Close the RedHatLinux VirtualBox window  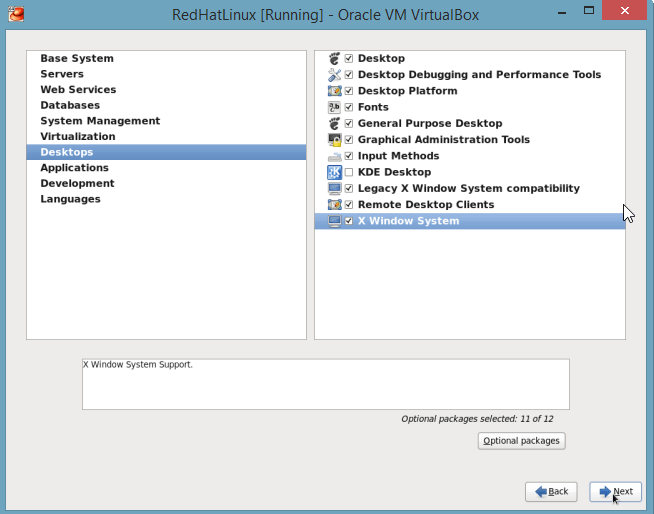tap(624, 10)
